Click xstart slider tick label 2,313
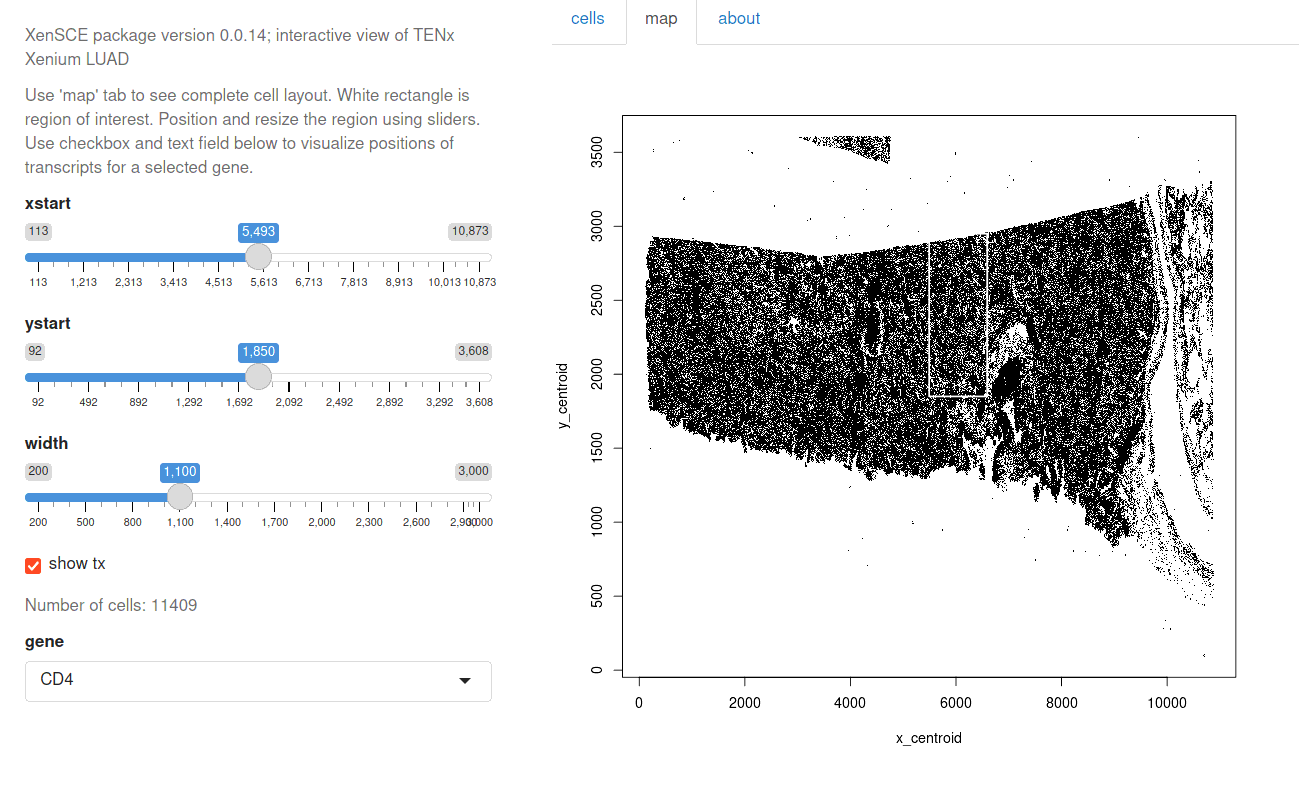 click(128, 282)
